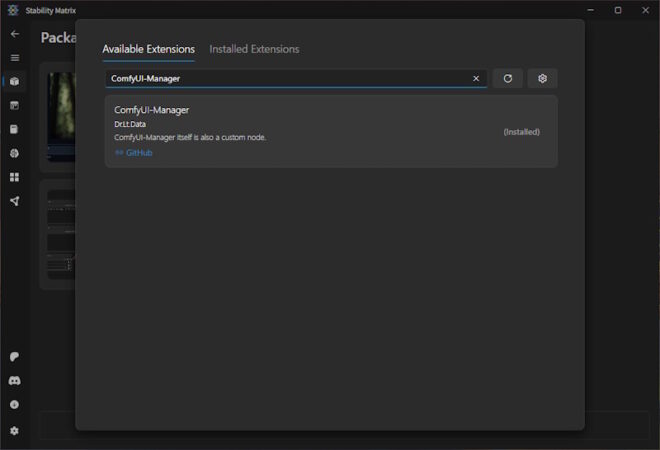Click the extension description text
Screen dimensions: 660x450
click(190, 138)
